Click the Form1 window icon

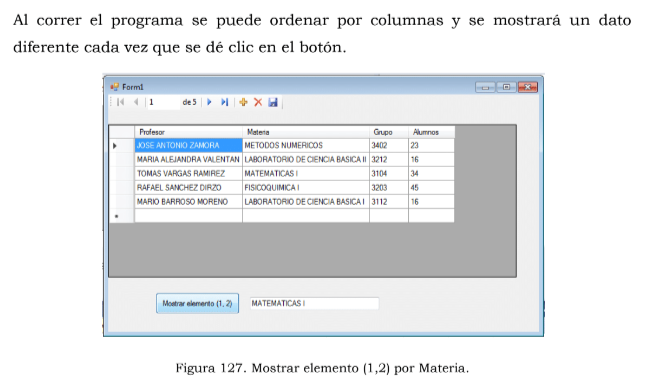pyautogui.click(x=114, y=87)
